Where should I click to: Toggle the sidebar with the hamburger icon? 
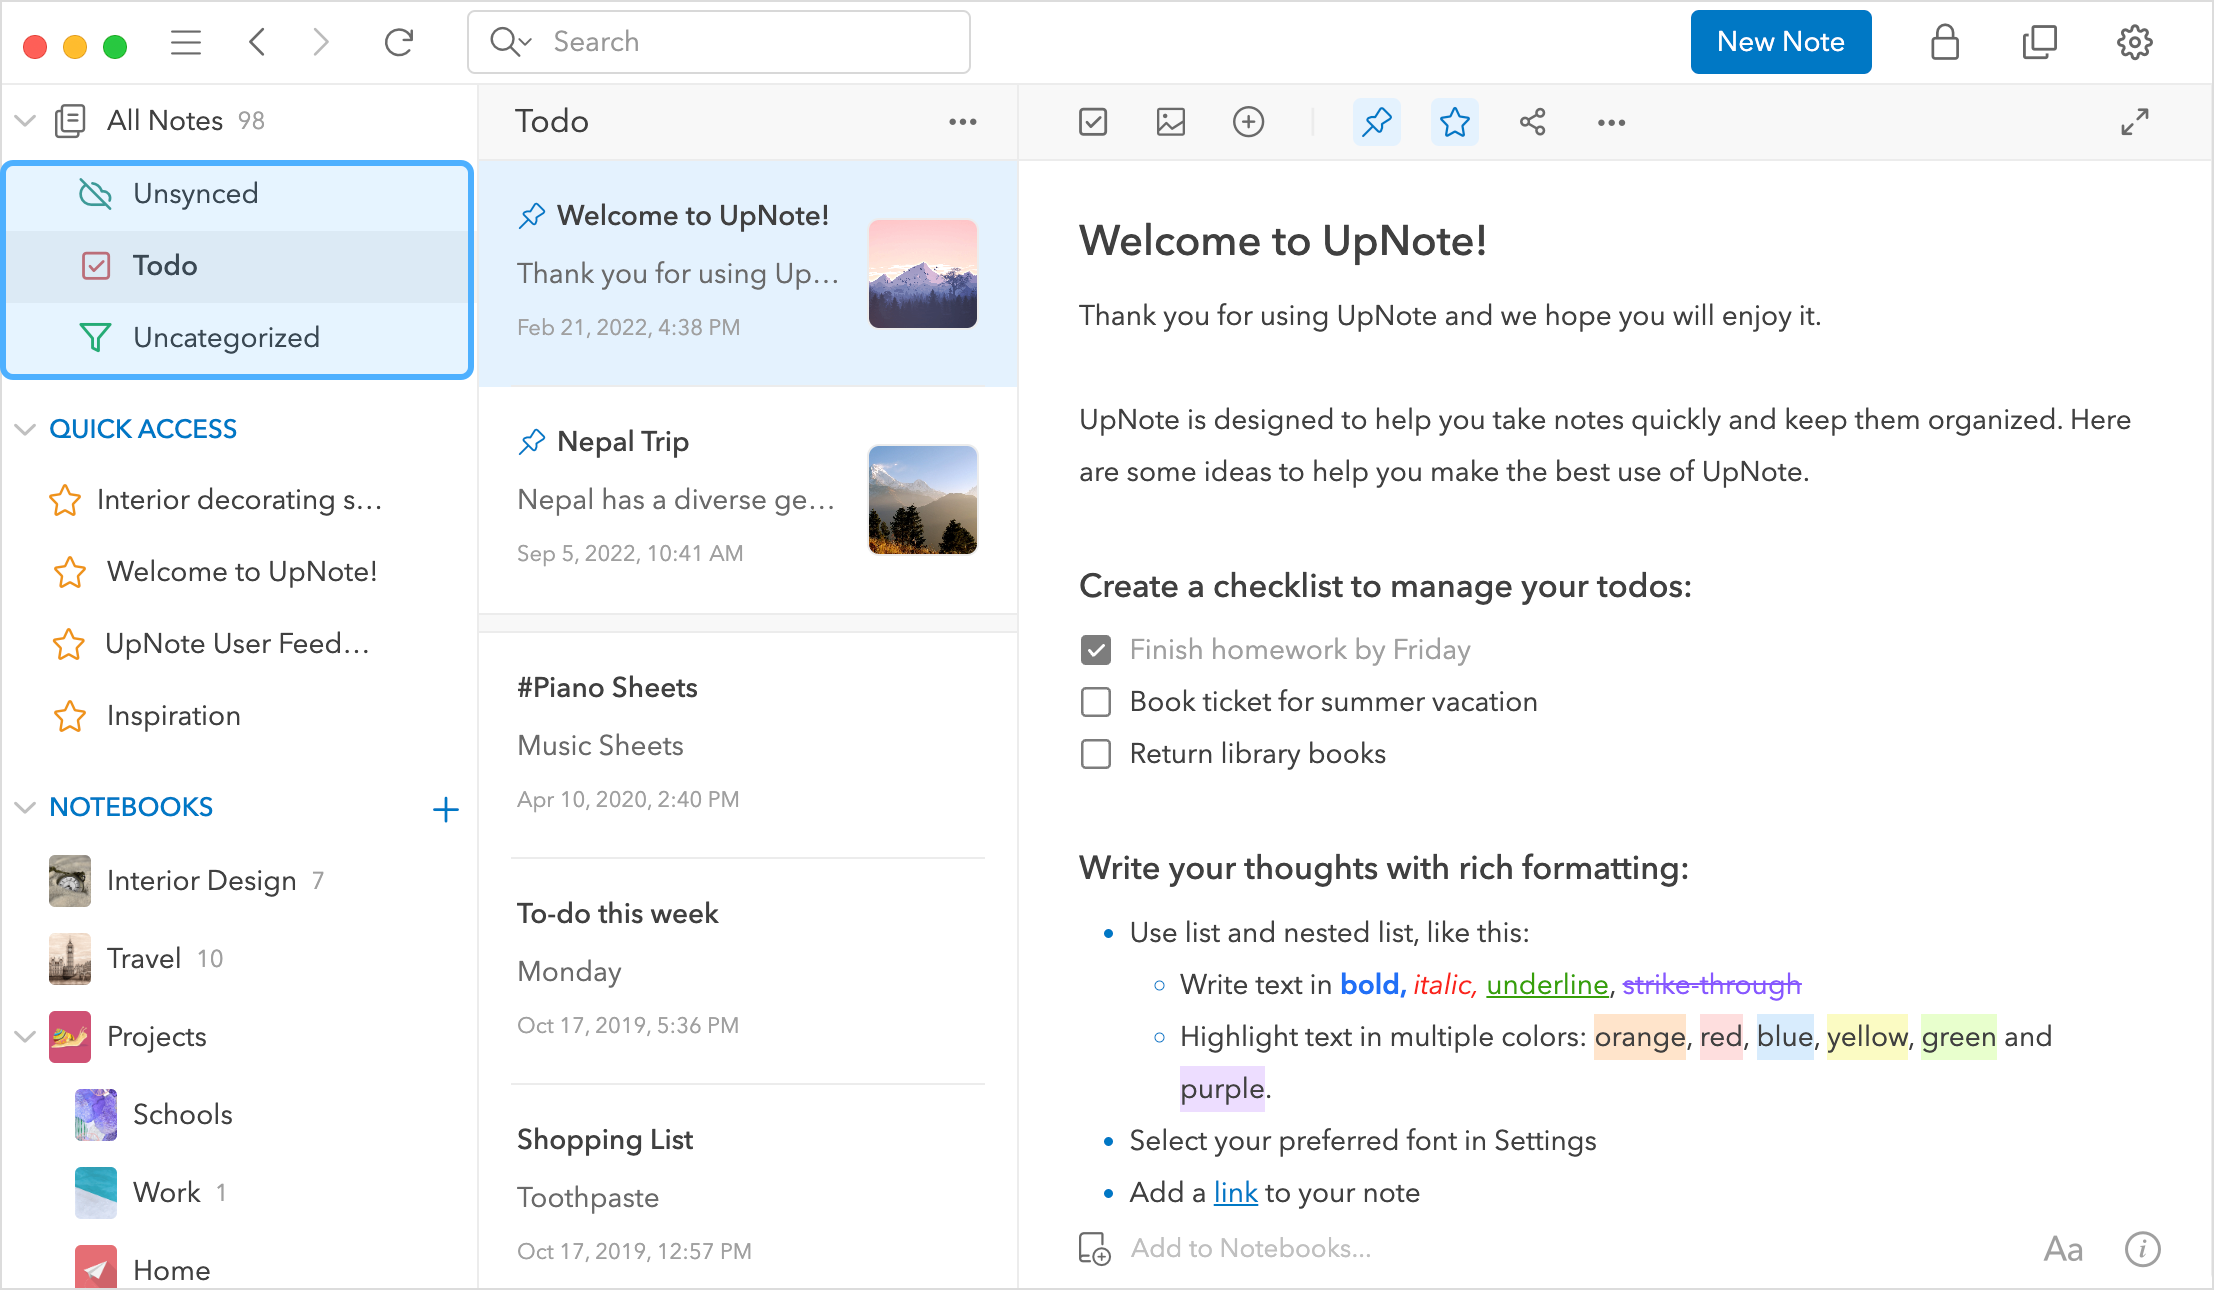(x=186, y=42)
